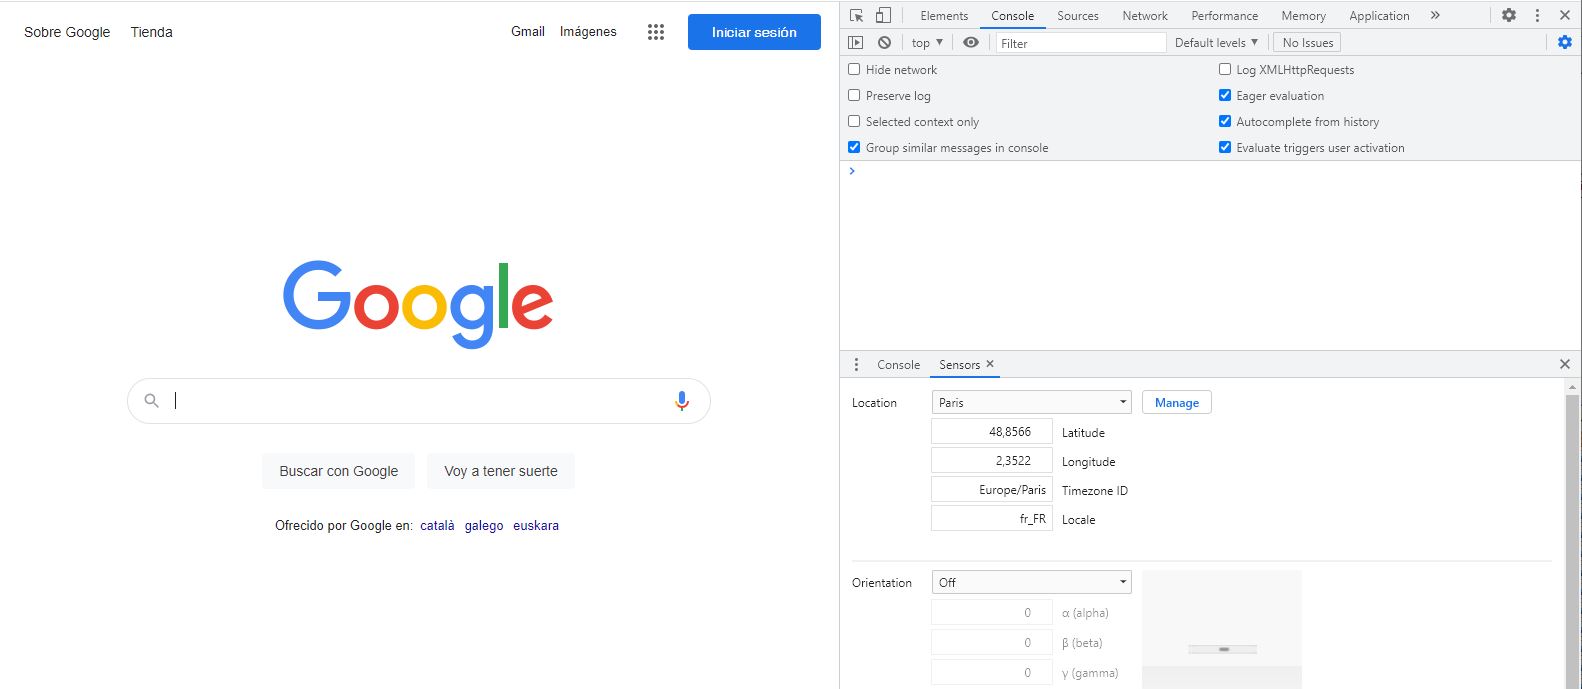The height and width of the screenshot is (689, 1582).
Task: Open the Imágenes link
Action: [x=588, y=31]
